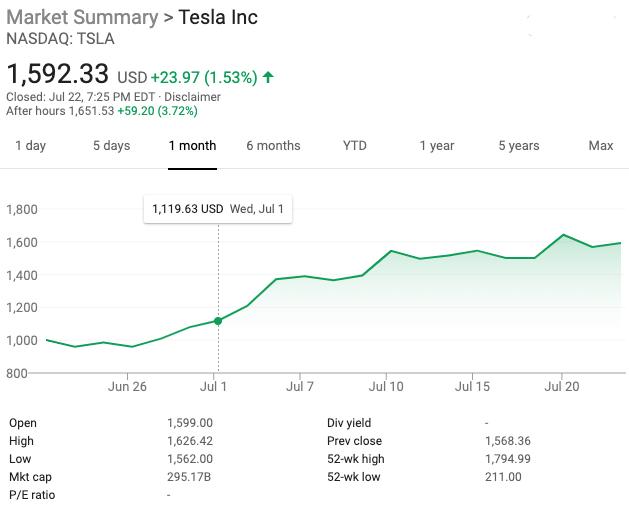Open the Disclaimer link
The image size is (629, 511).
(193, 97)
